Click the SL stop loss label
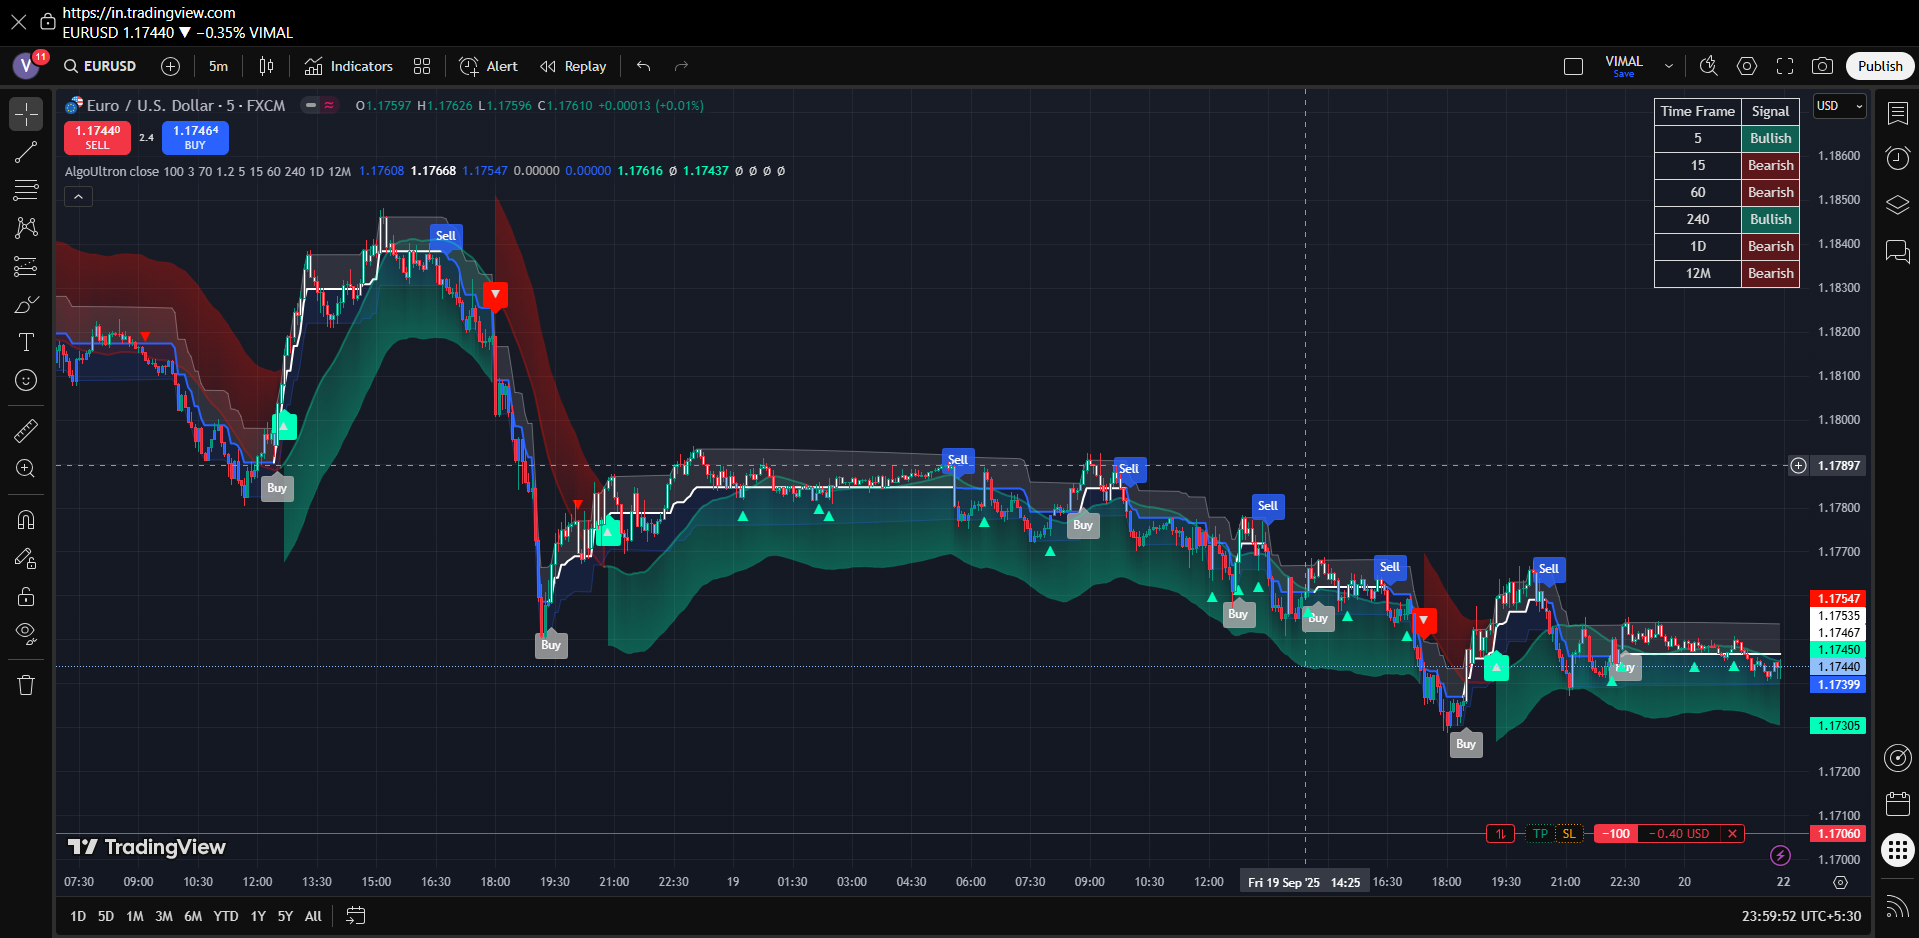1919x938 pixels. pos(1569,834)
